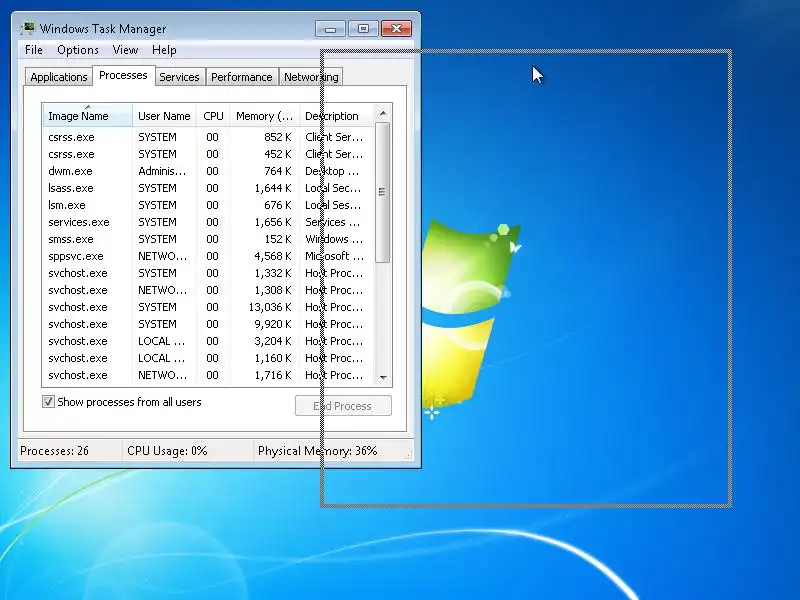Select svchost.exe row using 13,036 K

(x=208, y=307)
